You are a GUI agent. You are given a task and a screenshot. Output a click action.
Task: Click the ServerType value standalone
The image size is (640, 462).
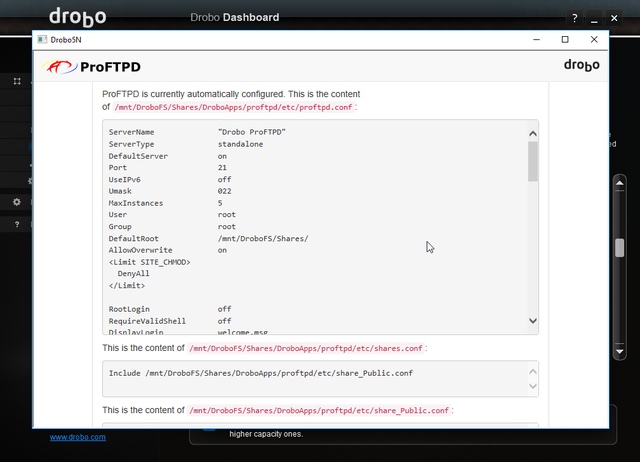[x=240, y=144]
